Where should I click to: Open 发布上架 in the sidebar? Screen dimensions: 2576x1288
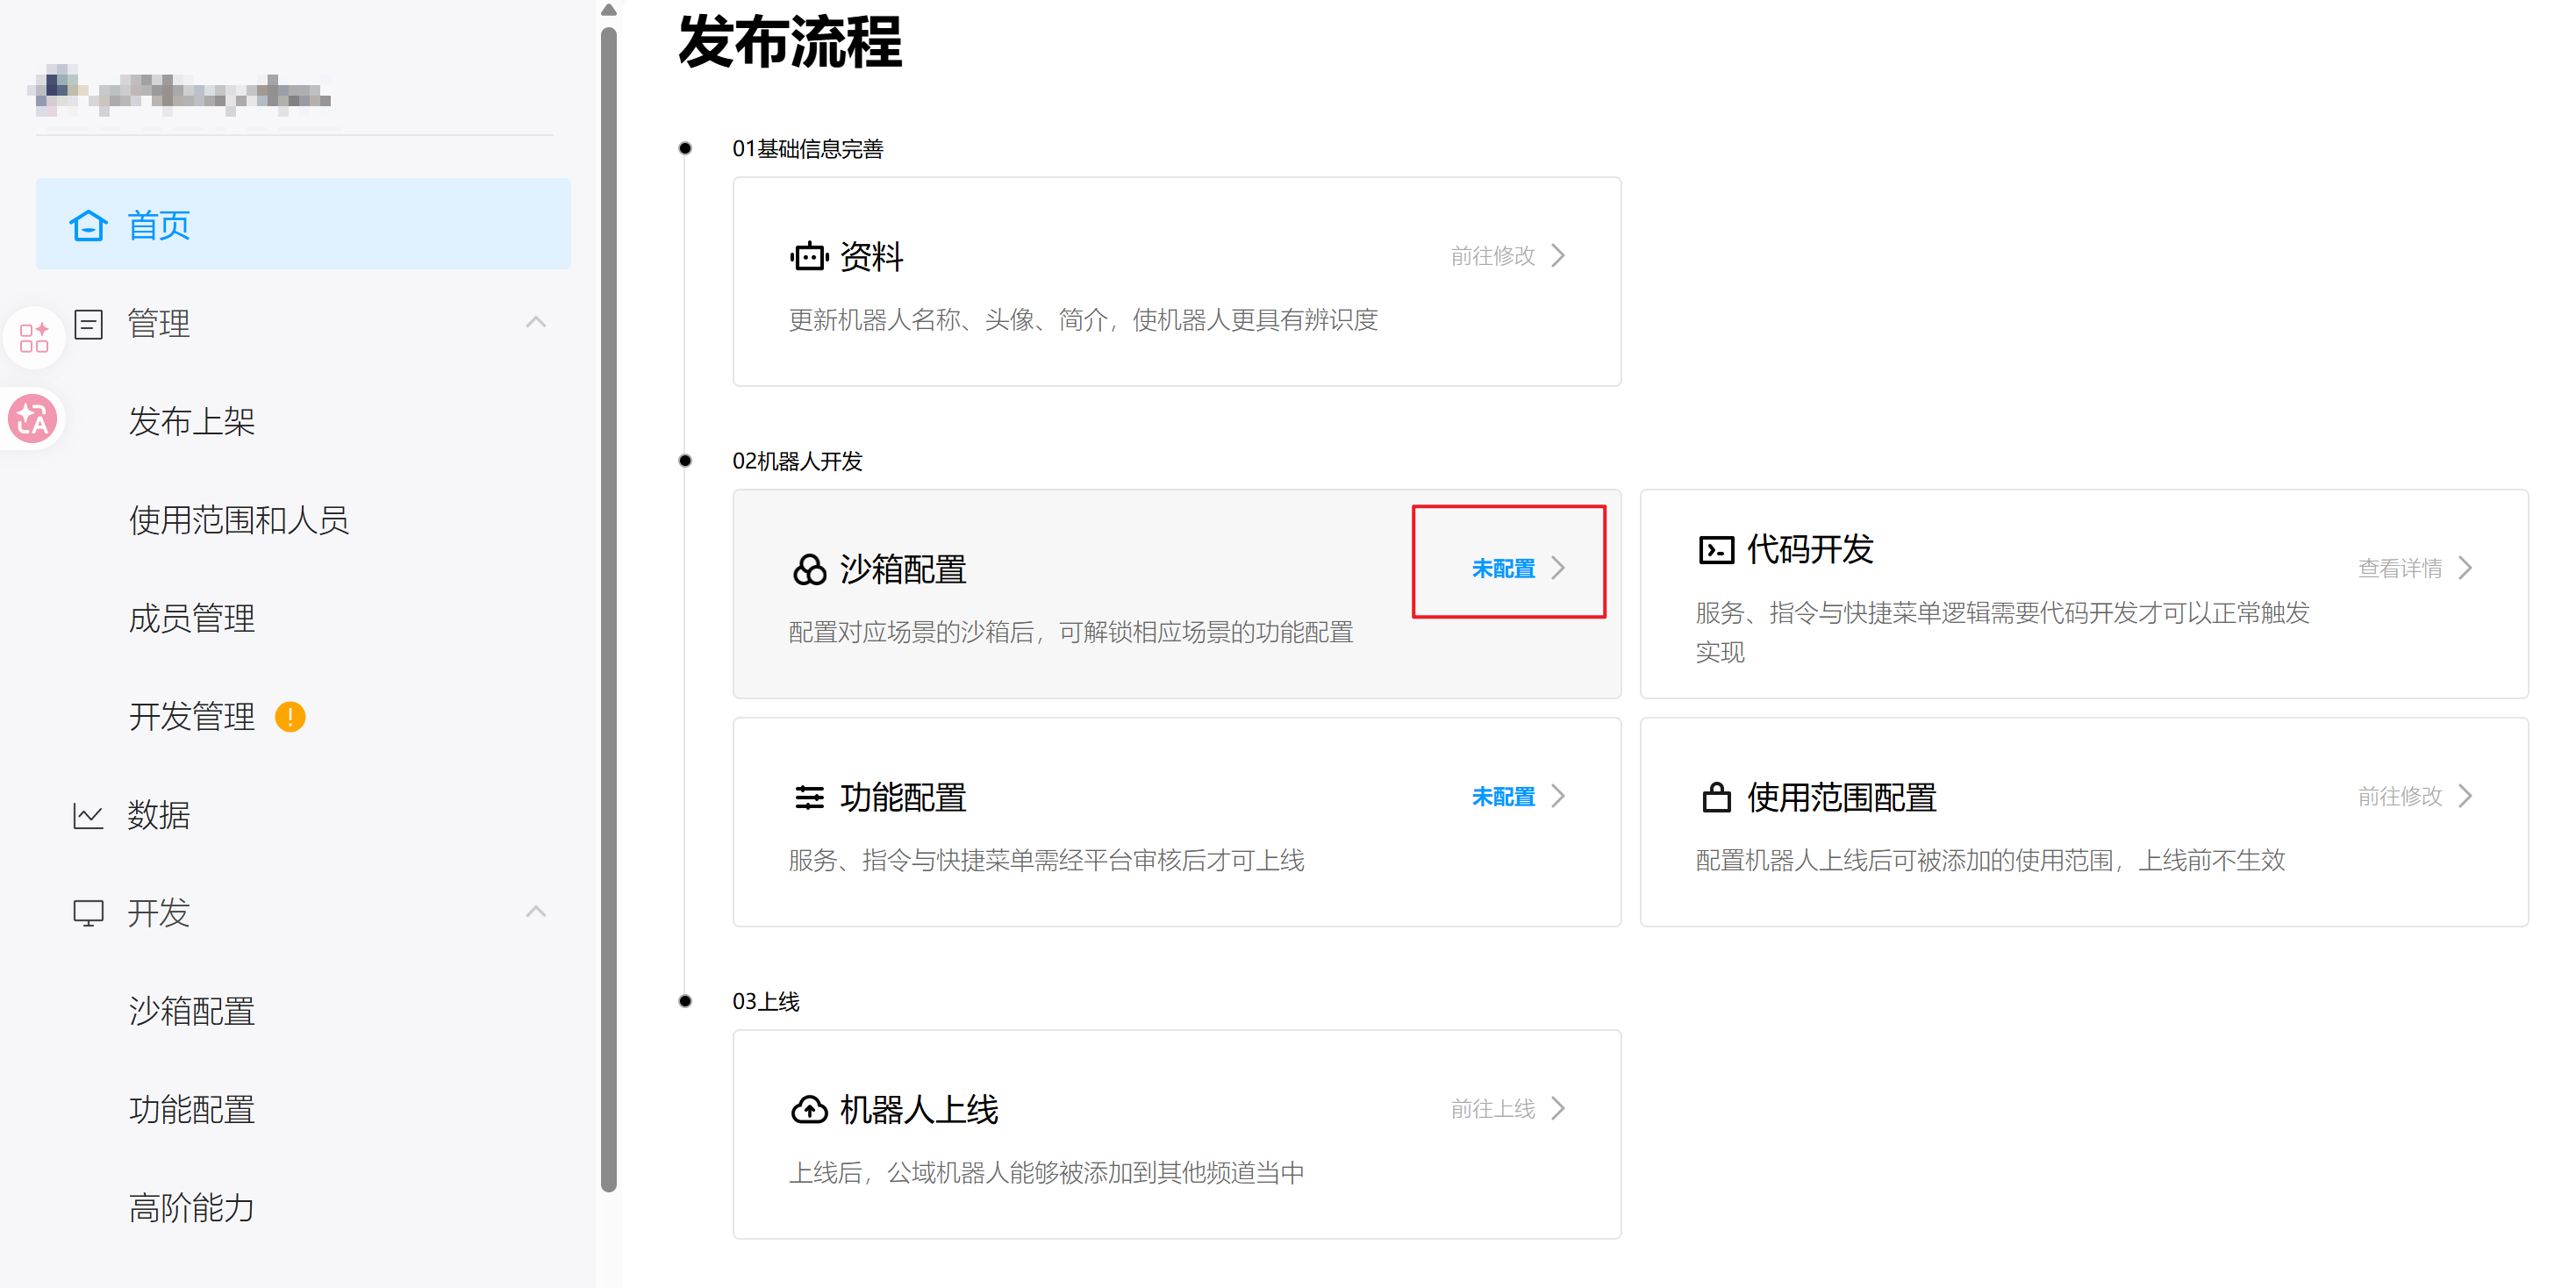[191, 422]
